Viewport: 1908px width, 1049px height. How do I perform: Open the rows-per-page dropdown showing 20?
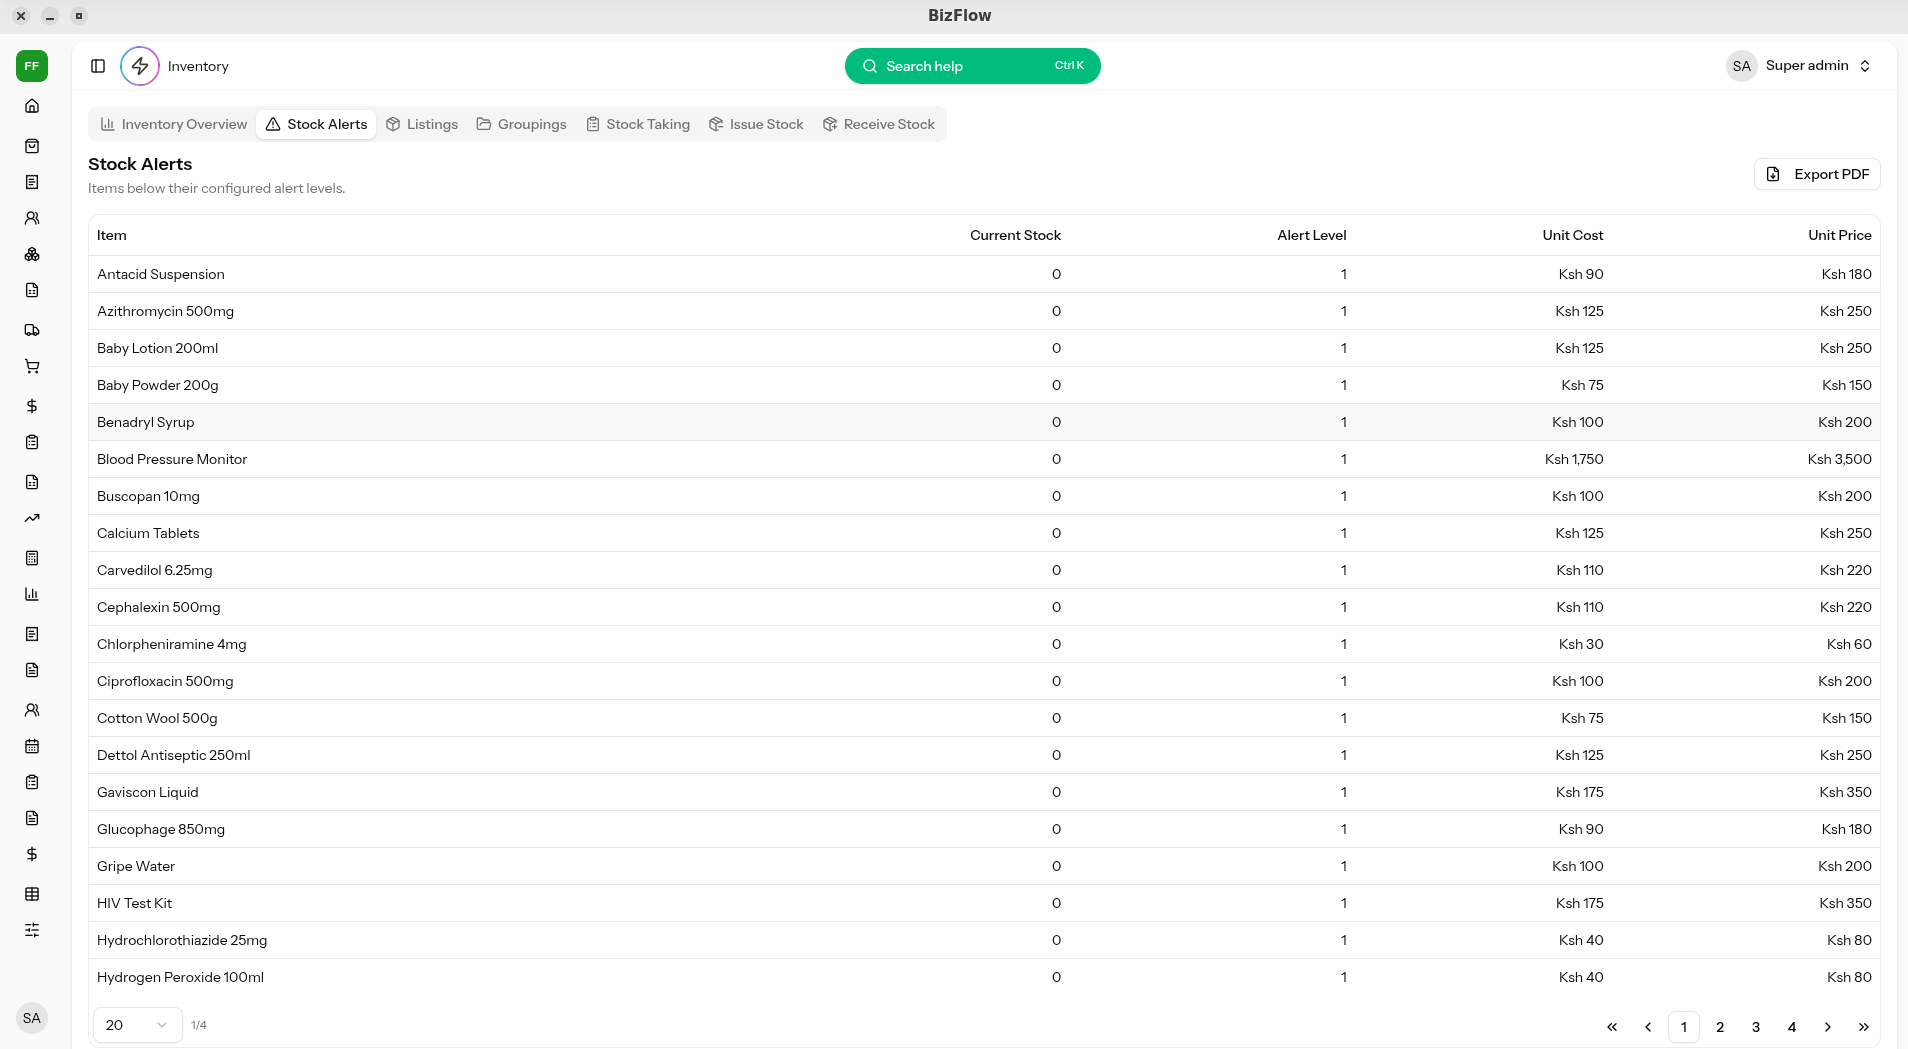click(137, 1025)
